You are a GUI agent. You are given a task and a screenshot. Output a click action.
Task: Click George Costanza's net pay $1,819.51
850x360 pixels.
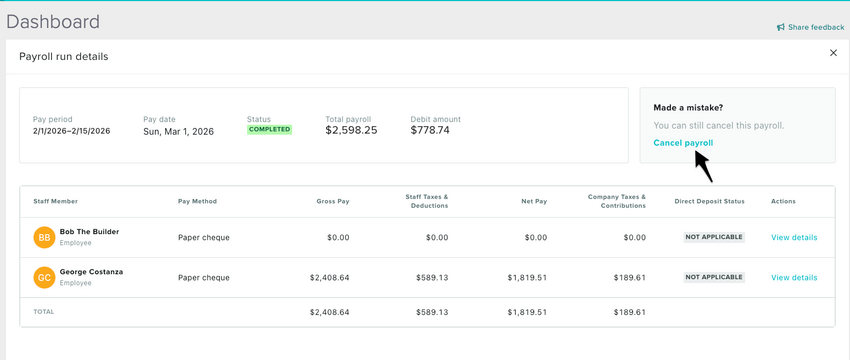(x=527, y=278)
